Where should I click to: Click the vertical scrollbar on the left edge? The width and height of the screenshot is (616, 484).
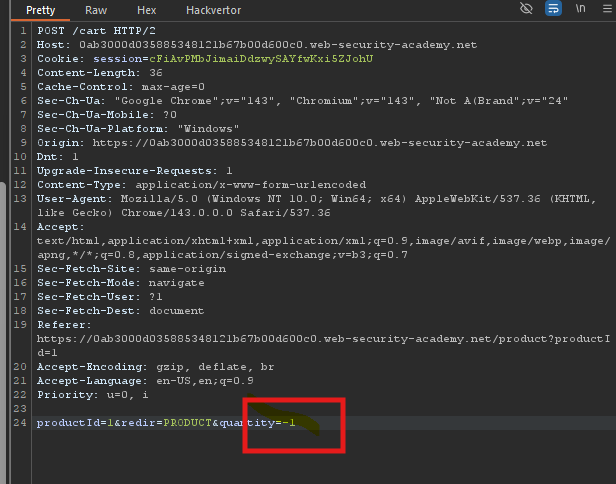3,333
